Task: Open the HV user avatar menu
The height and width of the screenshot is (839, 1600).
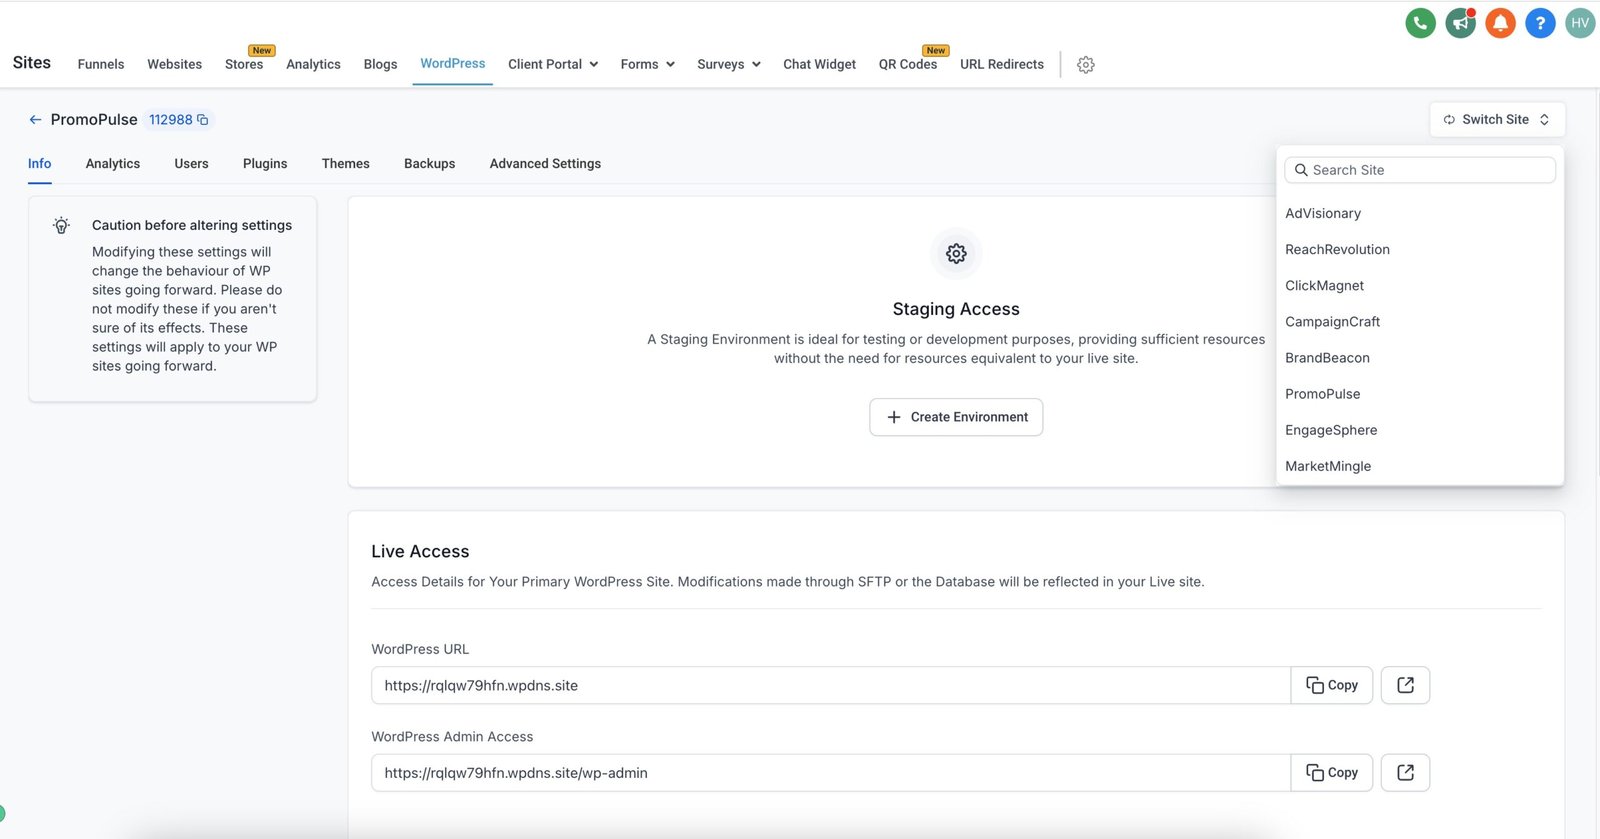Action: tap(1580, 23)
